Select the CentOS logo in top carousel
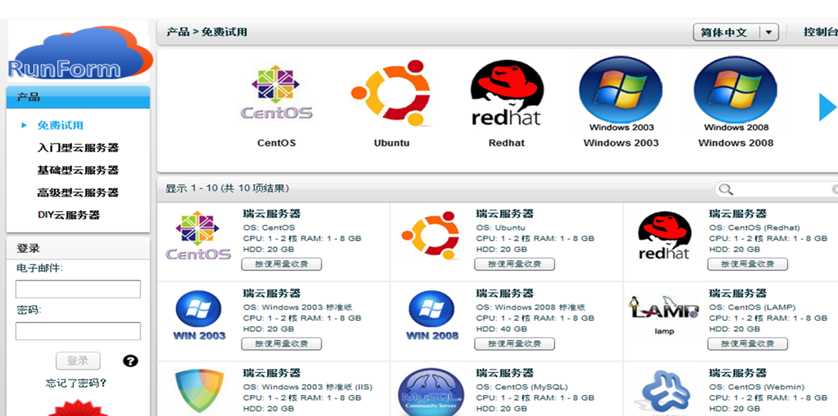The image size is (838, 416). click(x=276, y=93)
